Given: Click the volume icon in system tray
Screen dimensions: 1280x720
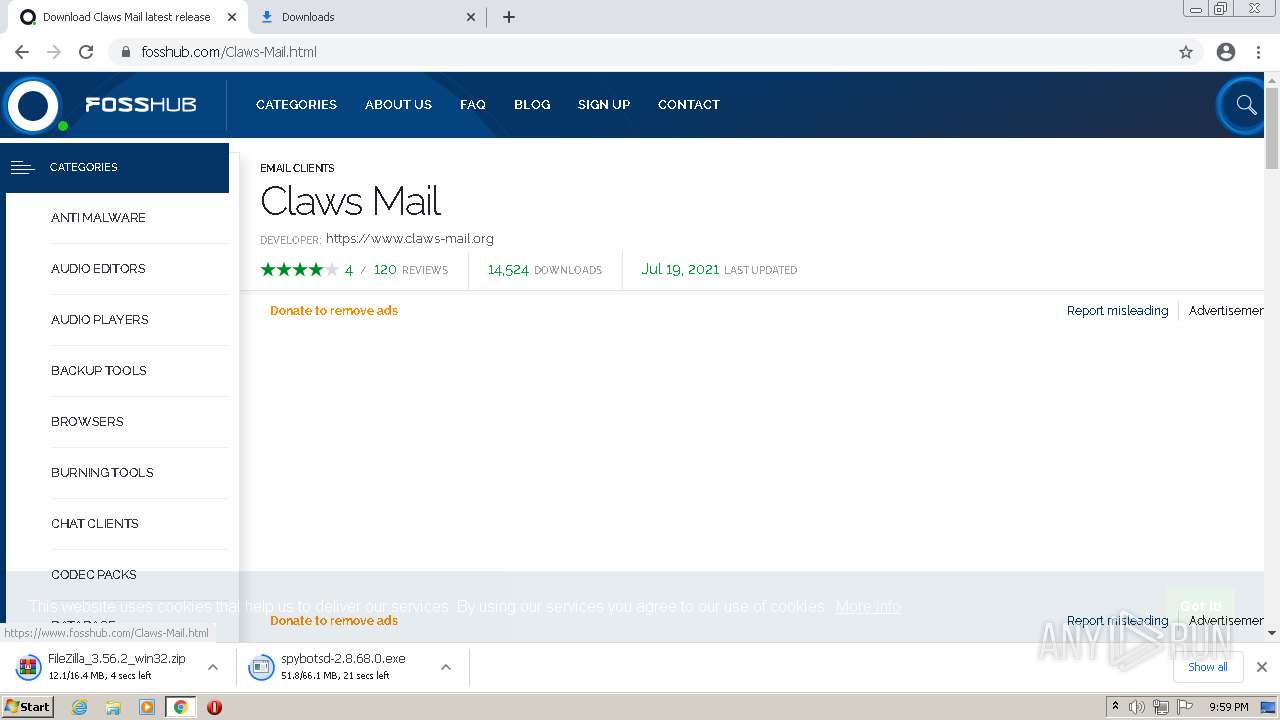Looking at the screenshot, I should (x=1137, y=707).
